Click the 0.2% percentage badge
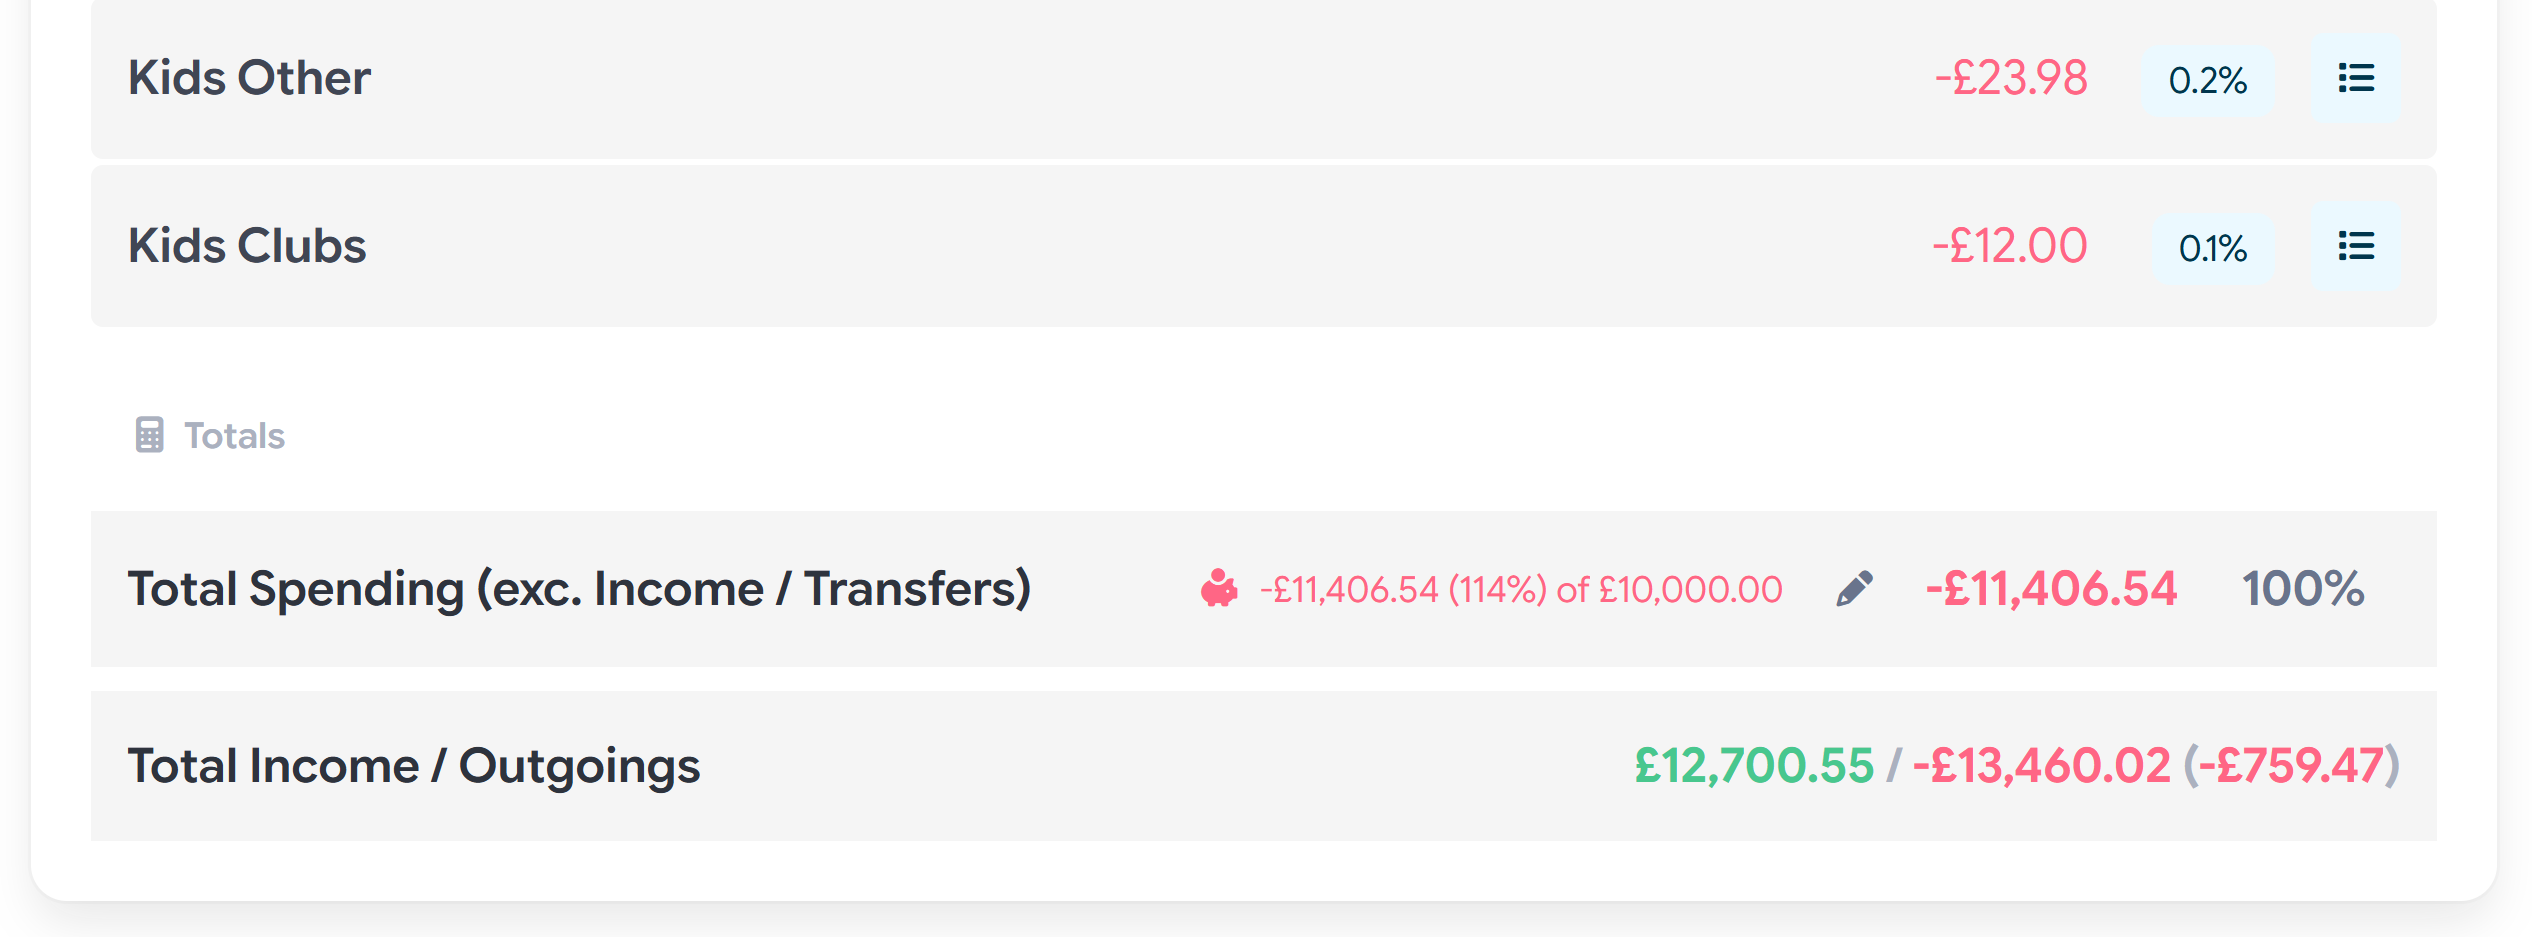This screenshot has height=937, width=2532. pyautogui.click(x=2208, y=80)
